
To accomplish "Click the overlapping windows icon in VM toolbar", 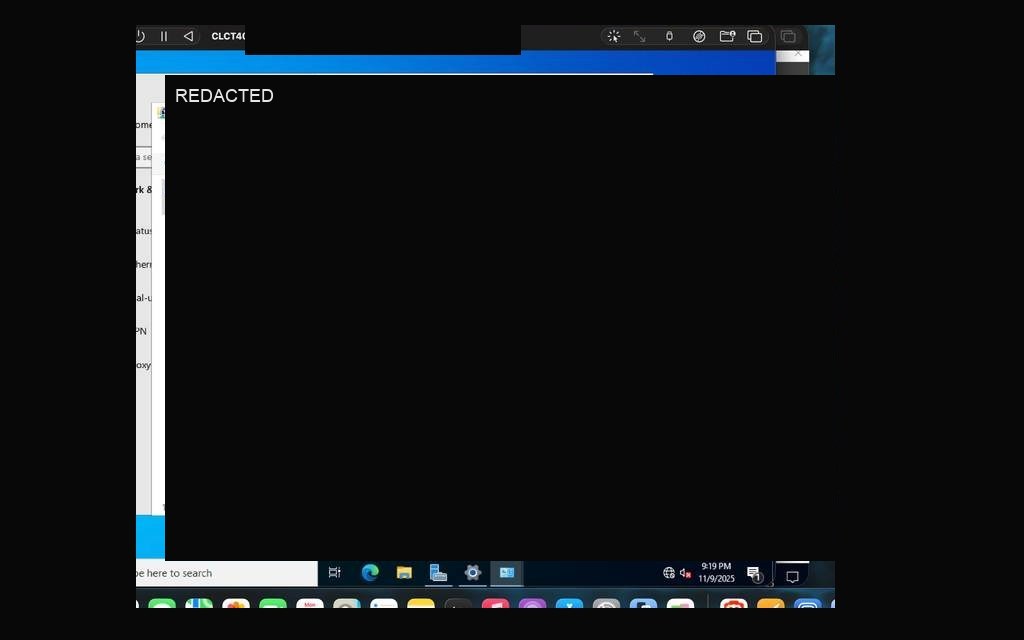I will click(755, 37).
